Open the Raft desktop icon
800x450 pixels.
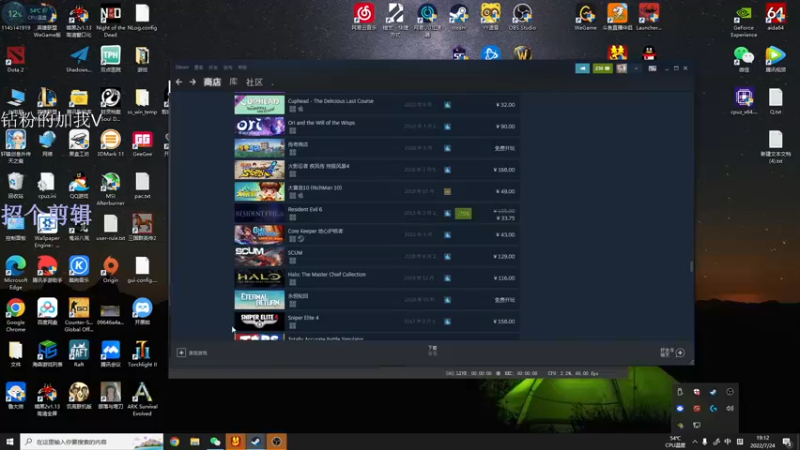pyautogui.click(x=79, y=354)
